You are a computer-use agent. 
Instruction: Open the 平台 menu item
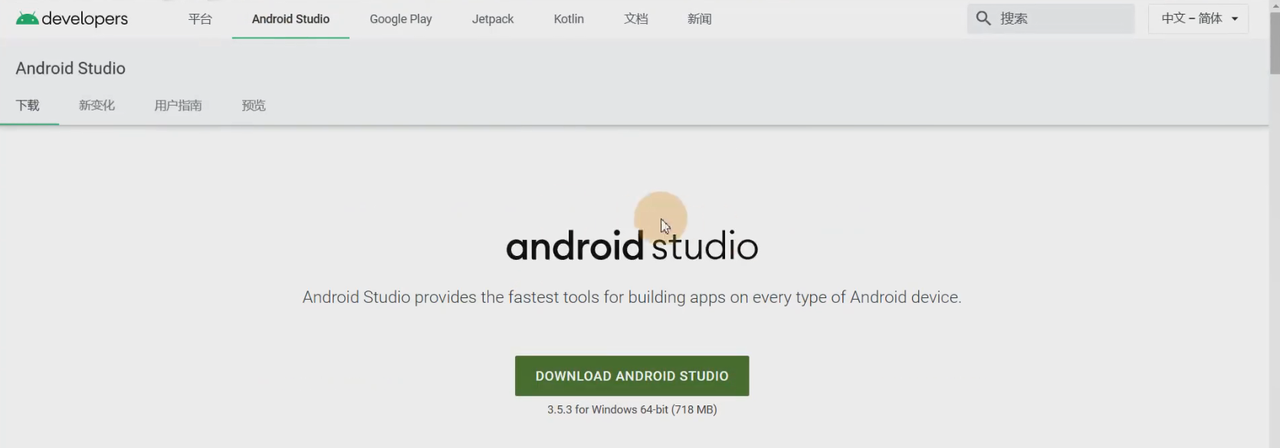(x=200, y=19)
